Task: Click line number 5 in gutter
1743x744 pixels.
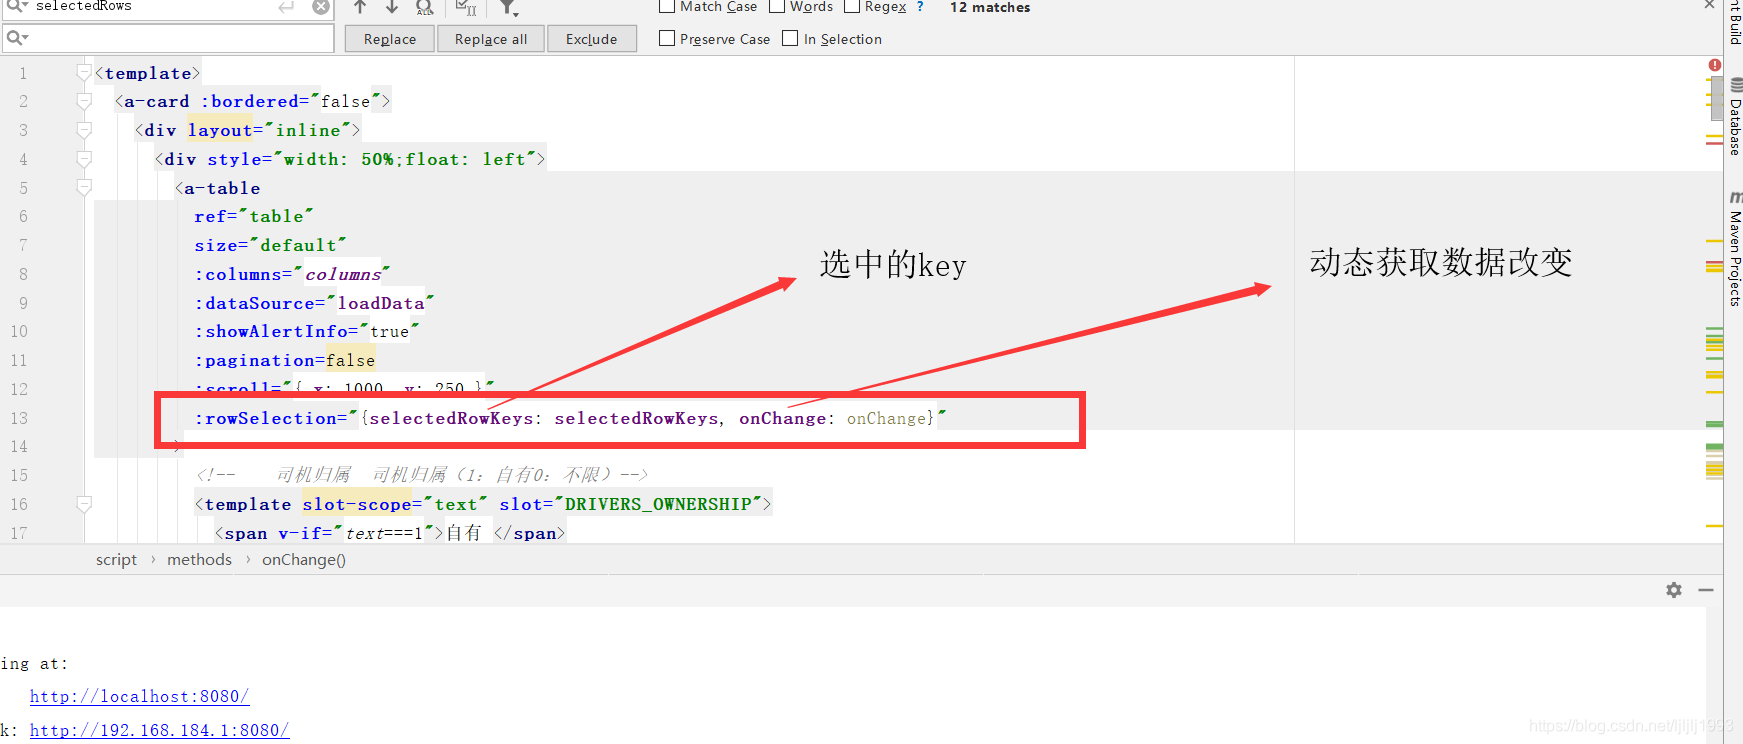Action: coord(23,188)
